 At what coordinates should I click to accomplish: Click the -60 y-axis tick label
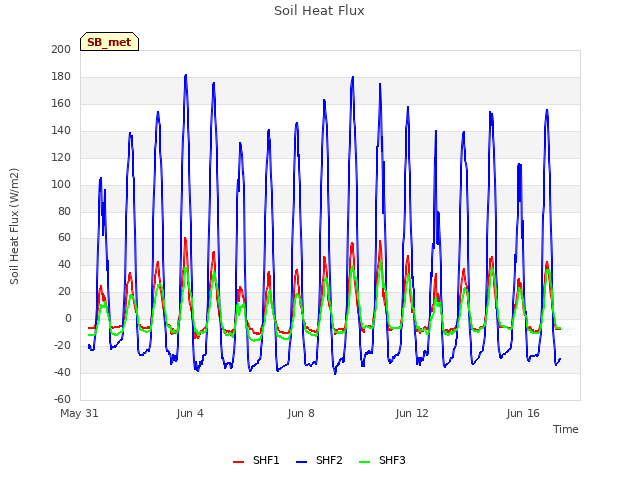[x=62, y=399]
